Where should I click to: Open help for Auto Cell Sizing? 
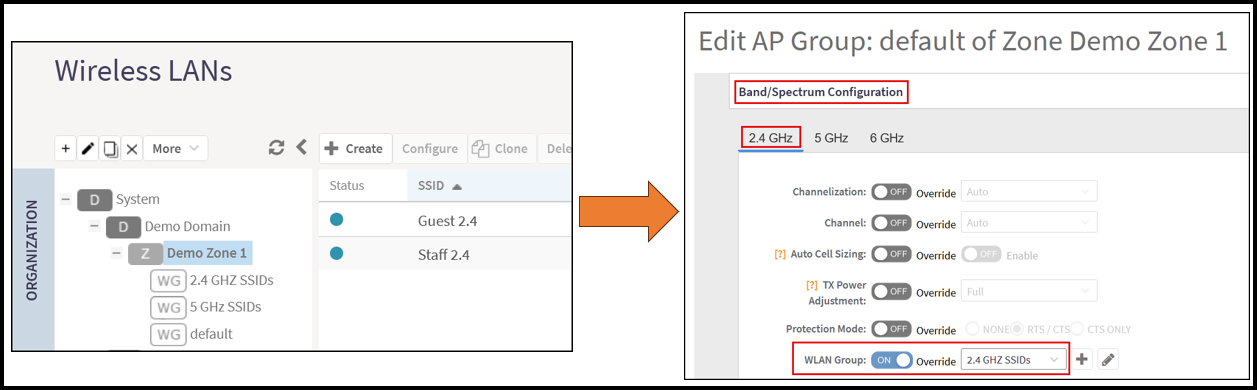coord(781,255)
